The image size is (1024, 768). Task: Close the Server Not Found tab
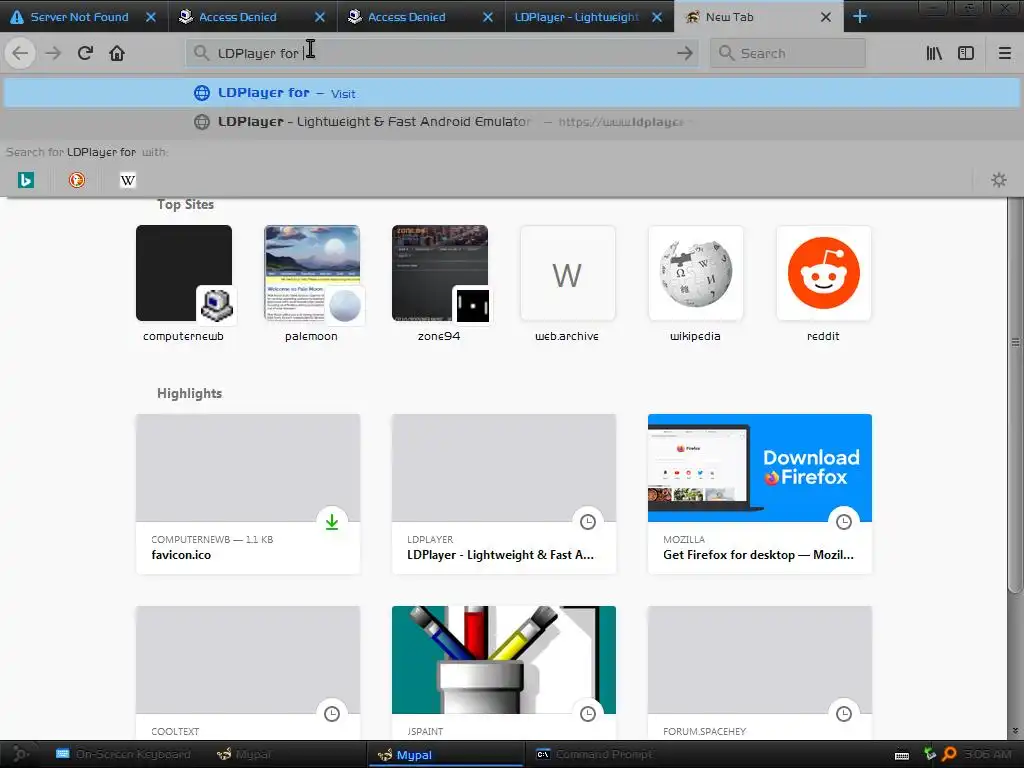point(151,17)
